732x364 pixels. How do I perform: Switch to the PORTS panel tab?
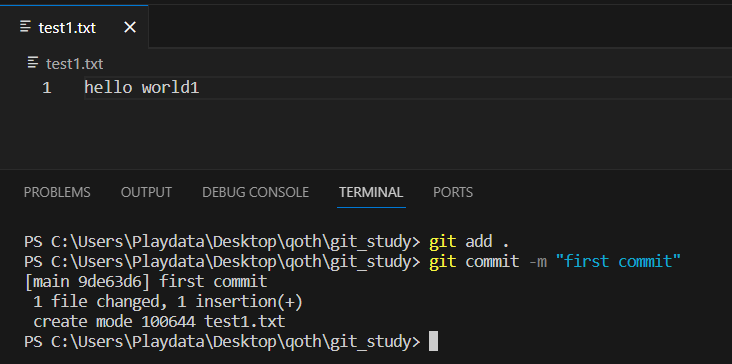pos(453,192)
